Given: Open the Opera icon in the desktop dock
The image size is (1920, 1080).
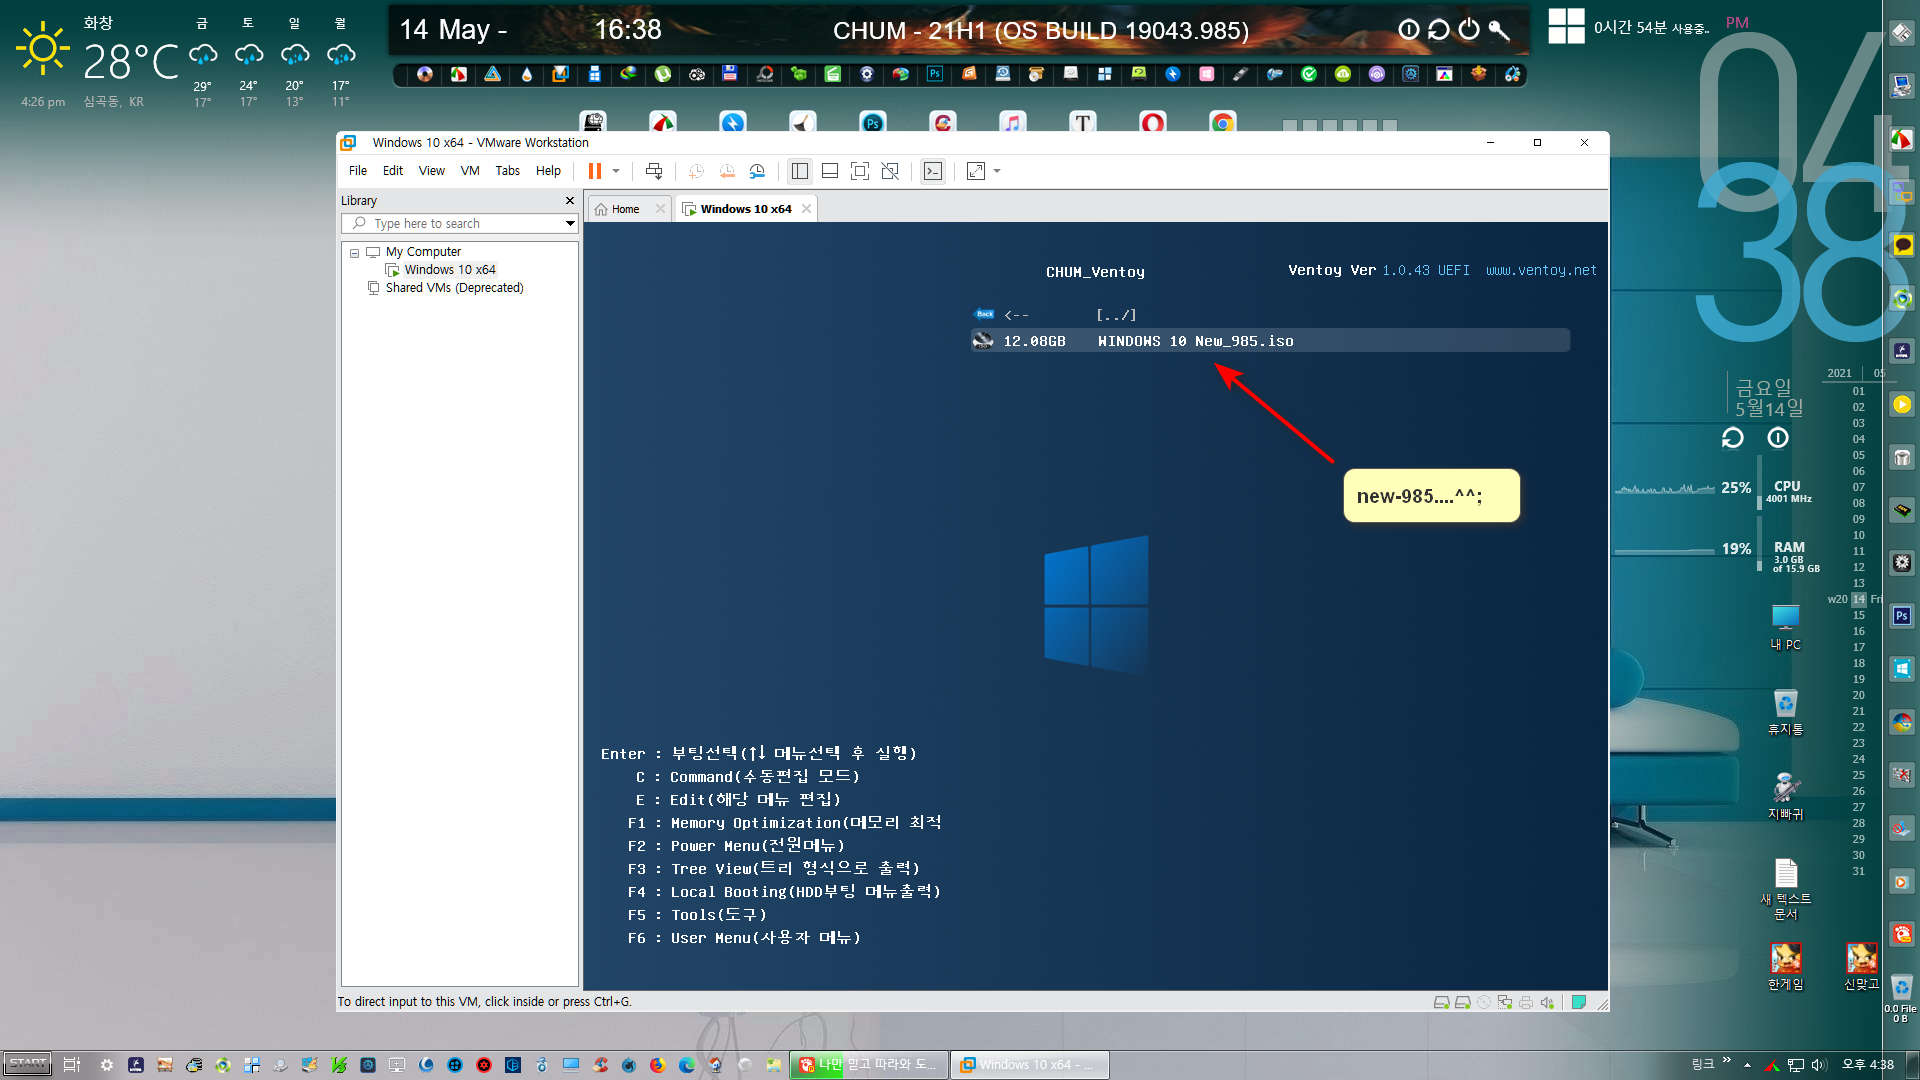Looking at the screenshot, I should point(1152,122).
